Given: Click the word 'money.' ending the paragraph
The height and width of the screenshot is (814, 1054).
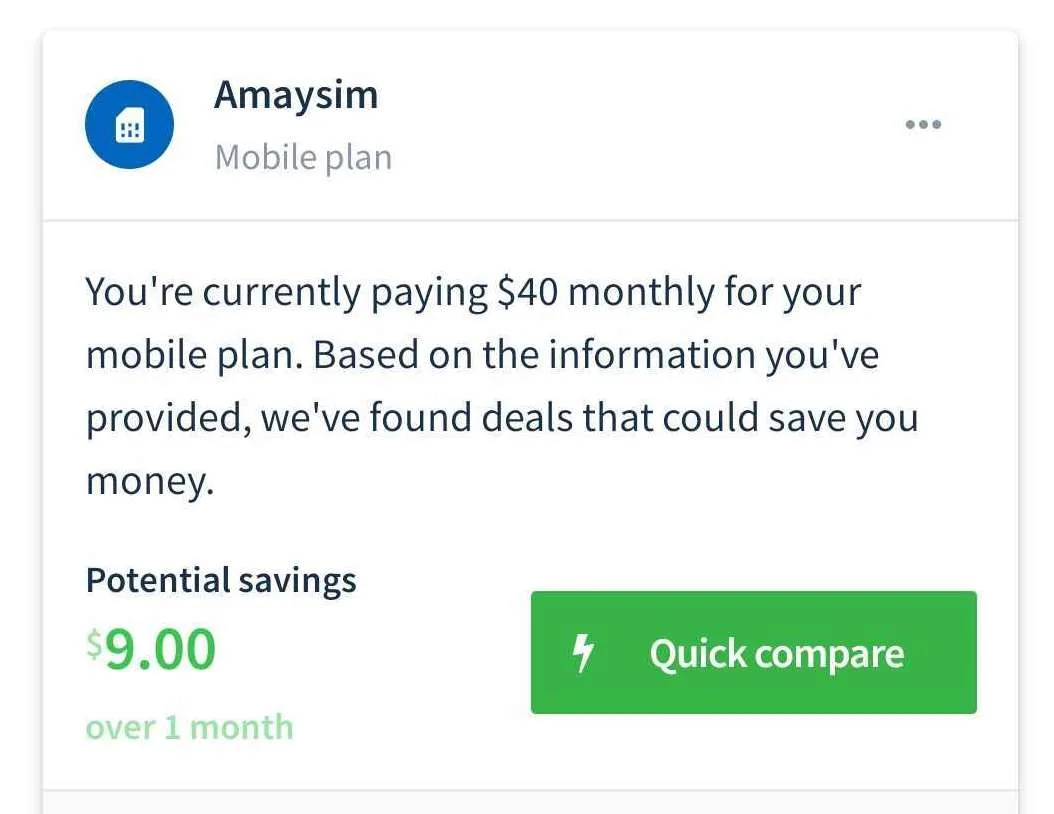Looking at the screenshot, I should pos(150,481).
